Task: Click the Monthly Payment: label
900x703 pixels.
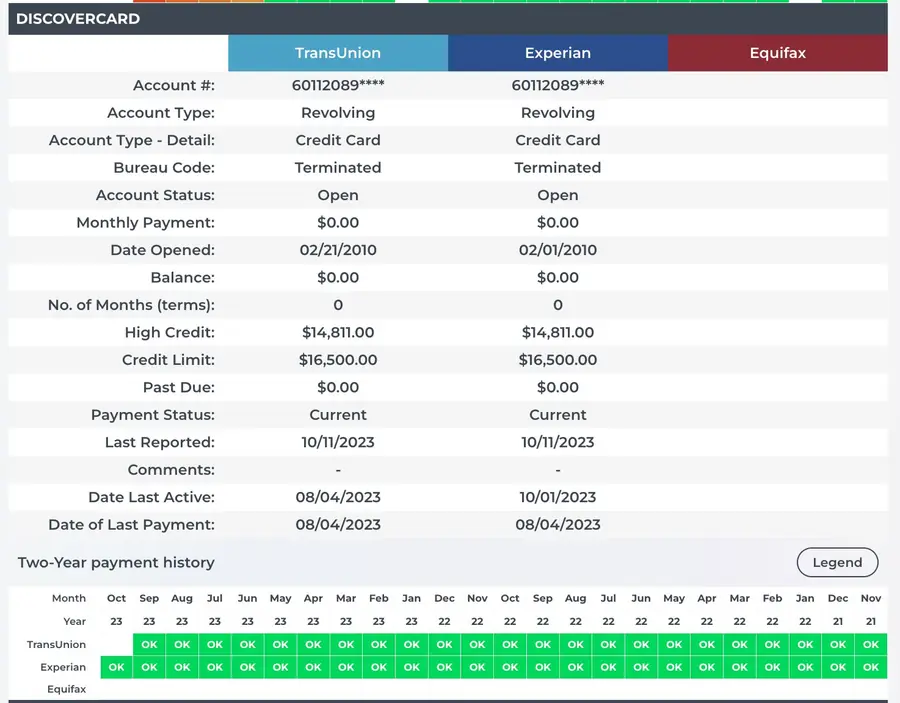Action: pos(146,223)
